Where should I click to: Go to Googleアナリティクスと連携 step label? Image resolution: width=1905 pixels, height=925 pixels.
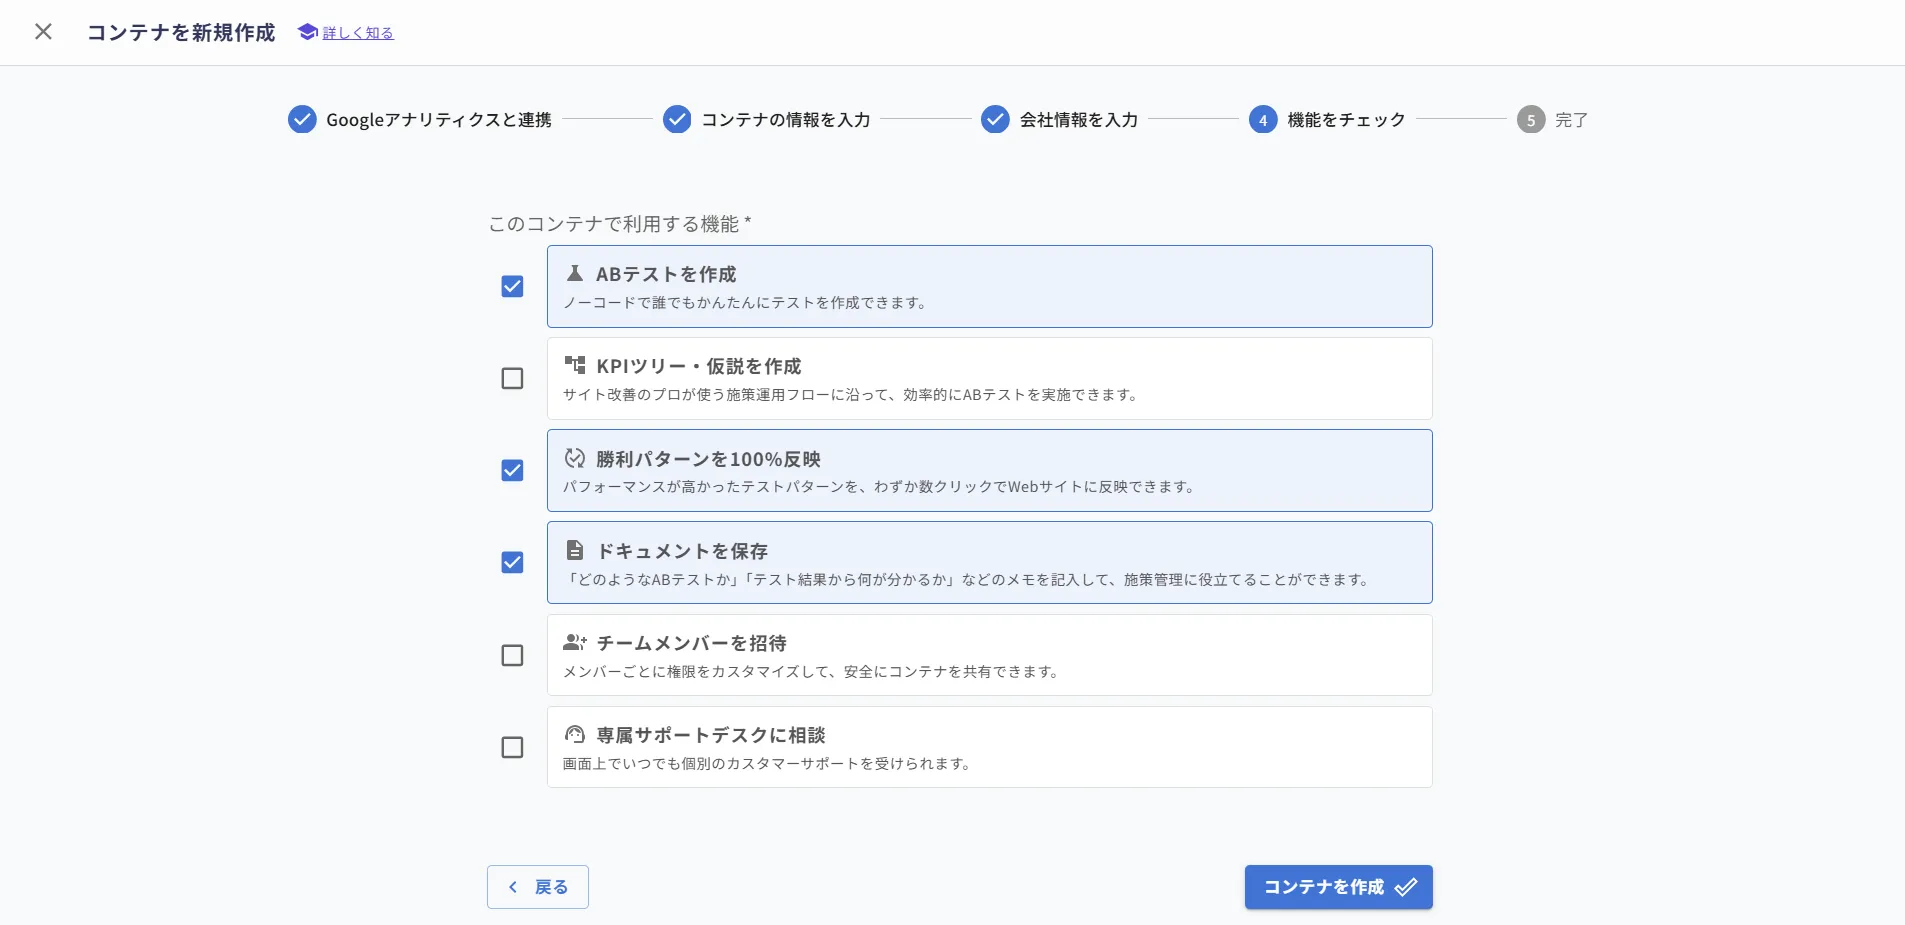pyautogui.click(x=439, y=120)
